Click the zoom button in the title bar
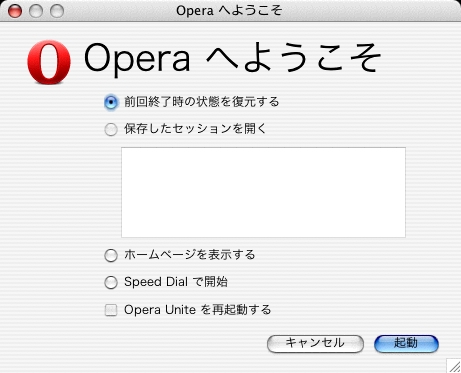The height and width of the screenshot is (373, 461). coord(57,11)
